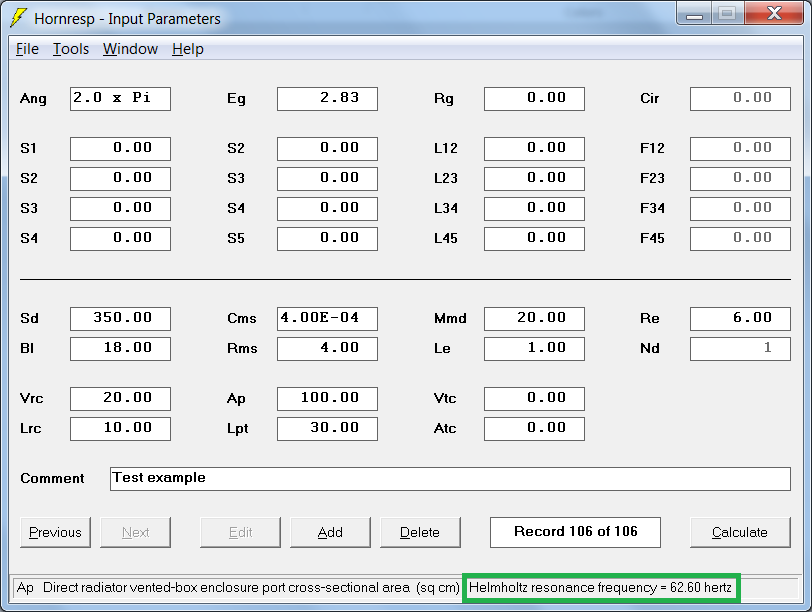Image resolution: width=812 pixels, height=612 pixels.
Task: Focus the S1 input field
Action: [x=120, y=149]
